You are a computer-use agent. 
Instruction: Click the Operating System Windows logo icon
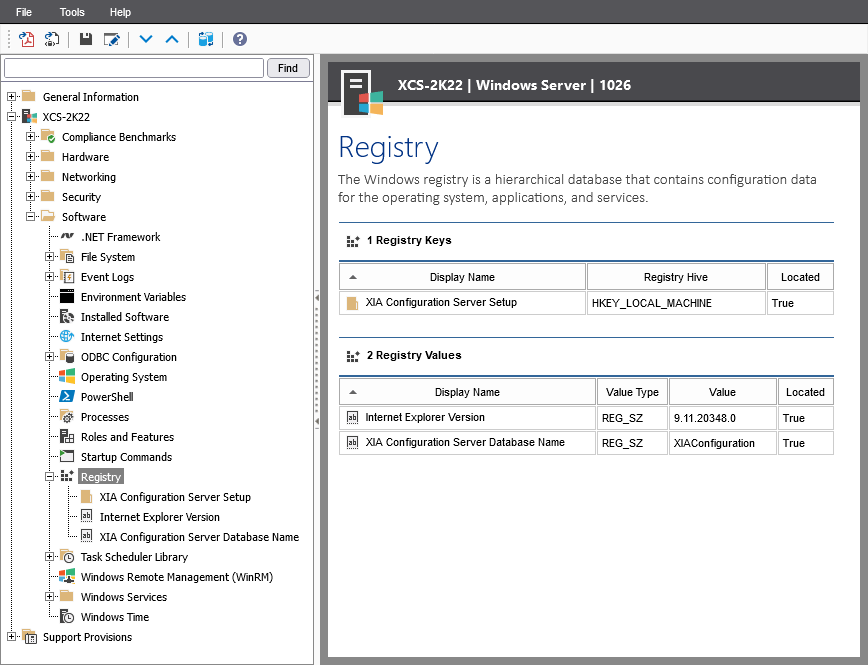[x=67, y=376]
